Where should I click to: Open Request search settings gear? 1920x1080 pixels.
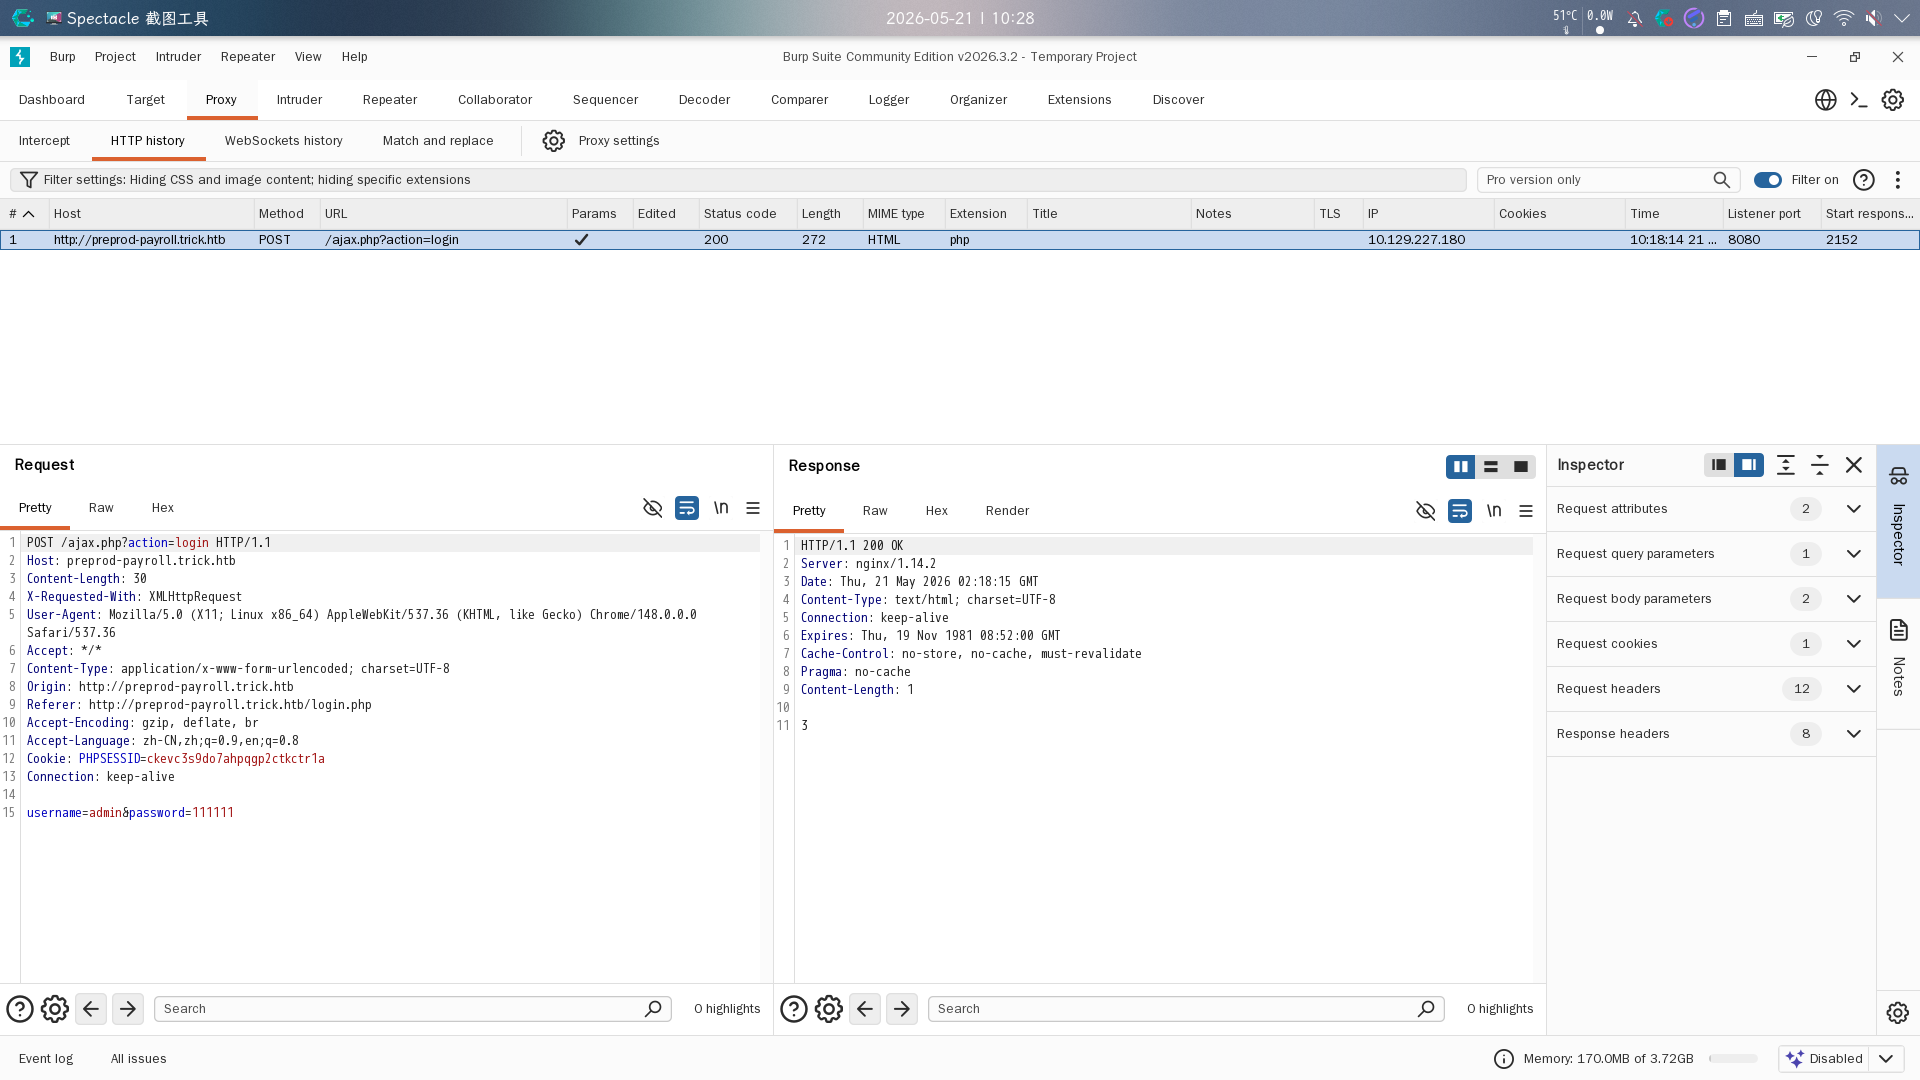[x=55, y=1009]
